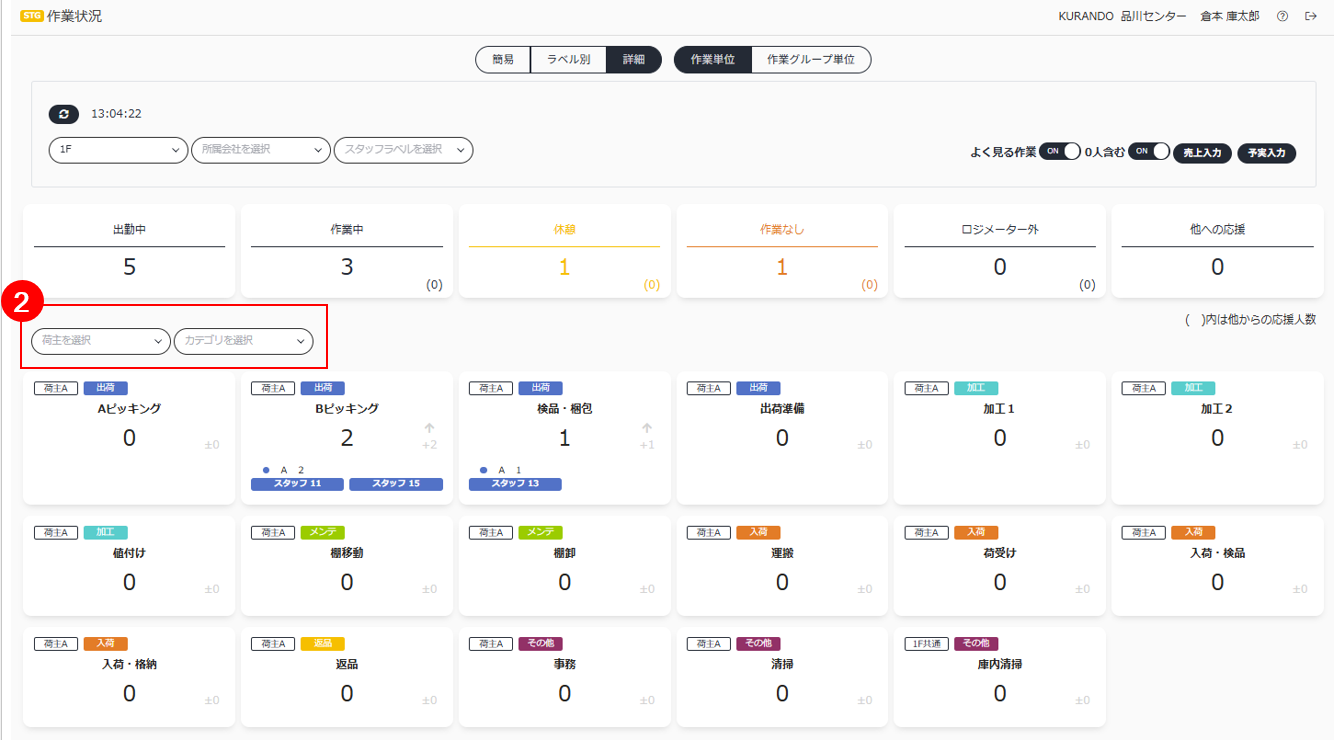This screenshot has height=740, width=1334.
Task: Select the 作業単位 tab
Action: click(x=712, y=60)
